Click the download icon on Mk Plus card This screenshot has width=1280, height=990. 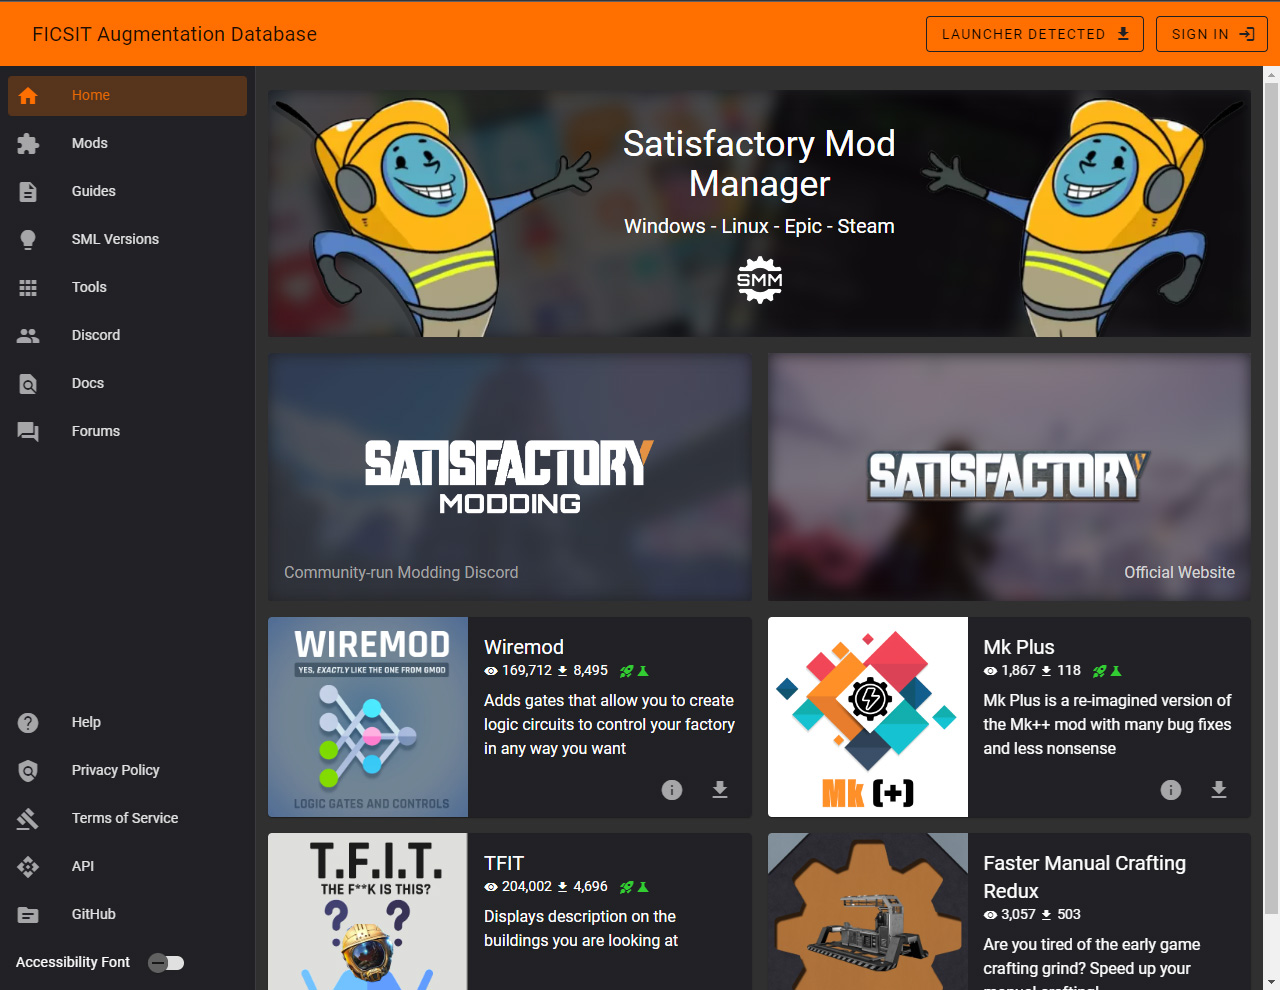coord(1219,790)
